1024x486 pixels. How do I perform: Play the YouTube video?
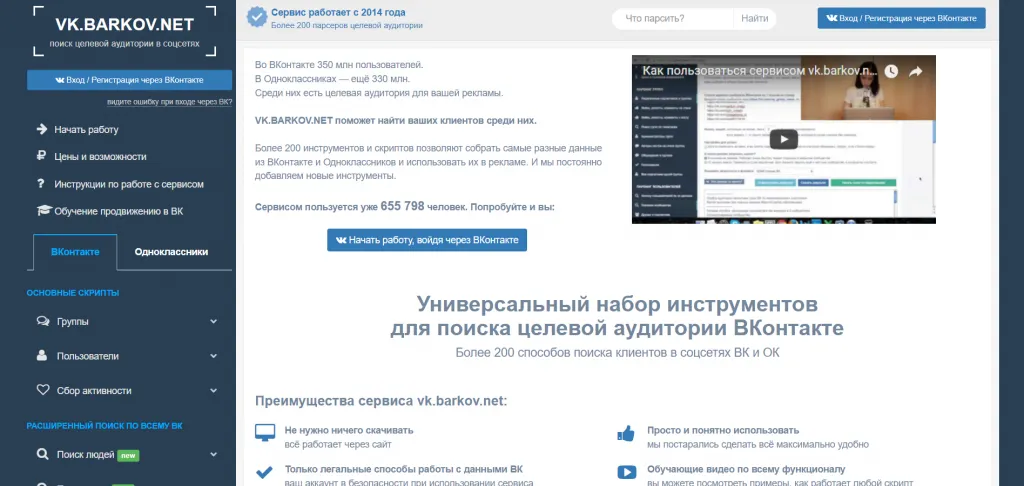point(784,139)
